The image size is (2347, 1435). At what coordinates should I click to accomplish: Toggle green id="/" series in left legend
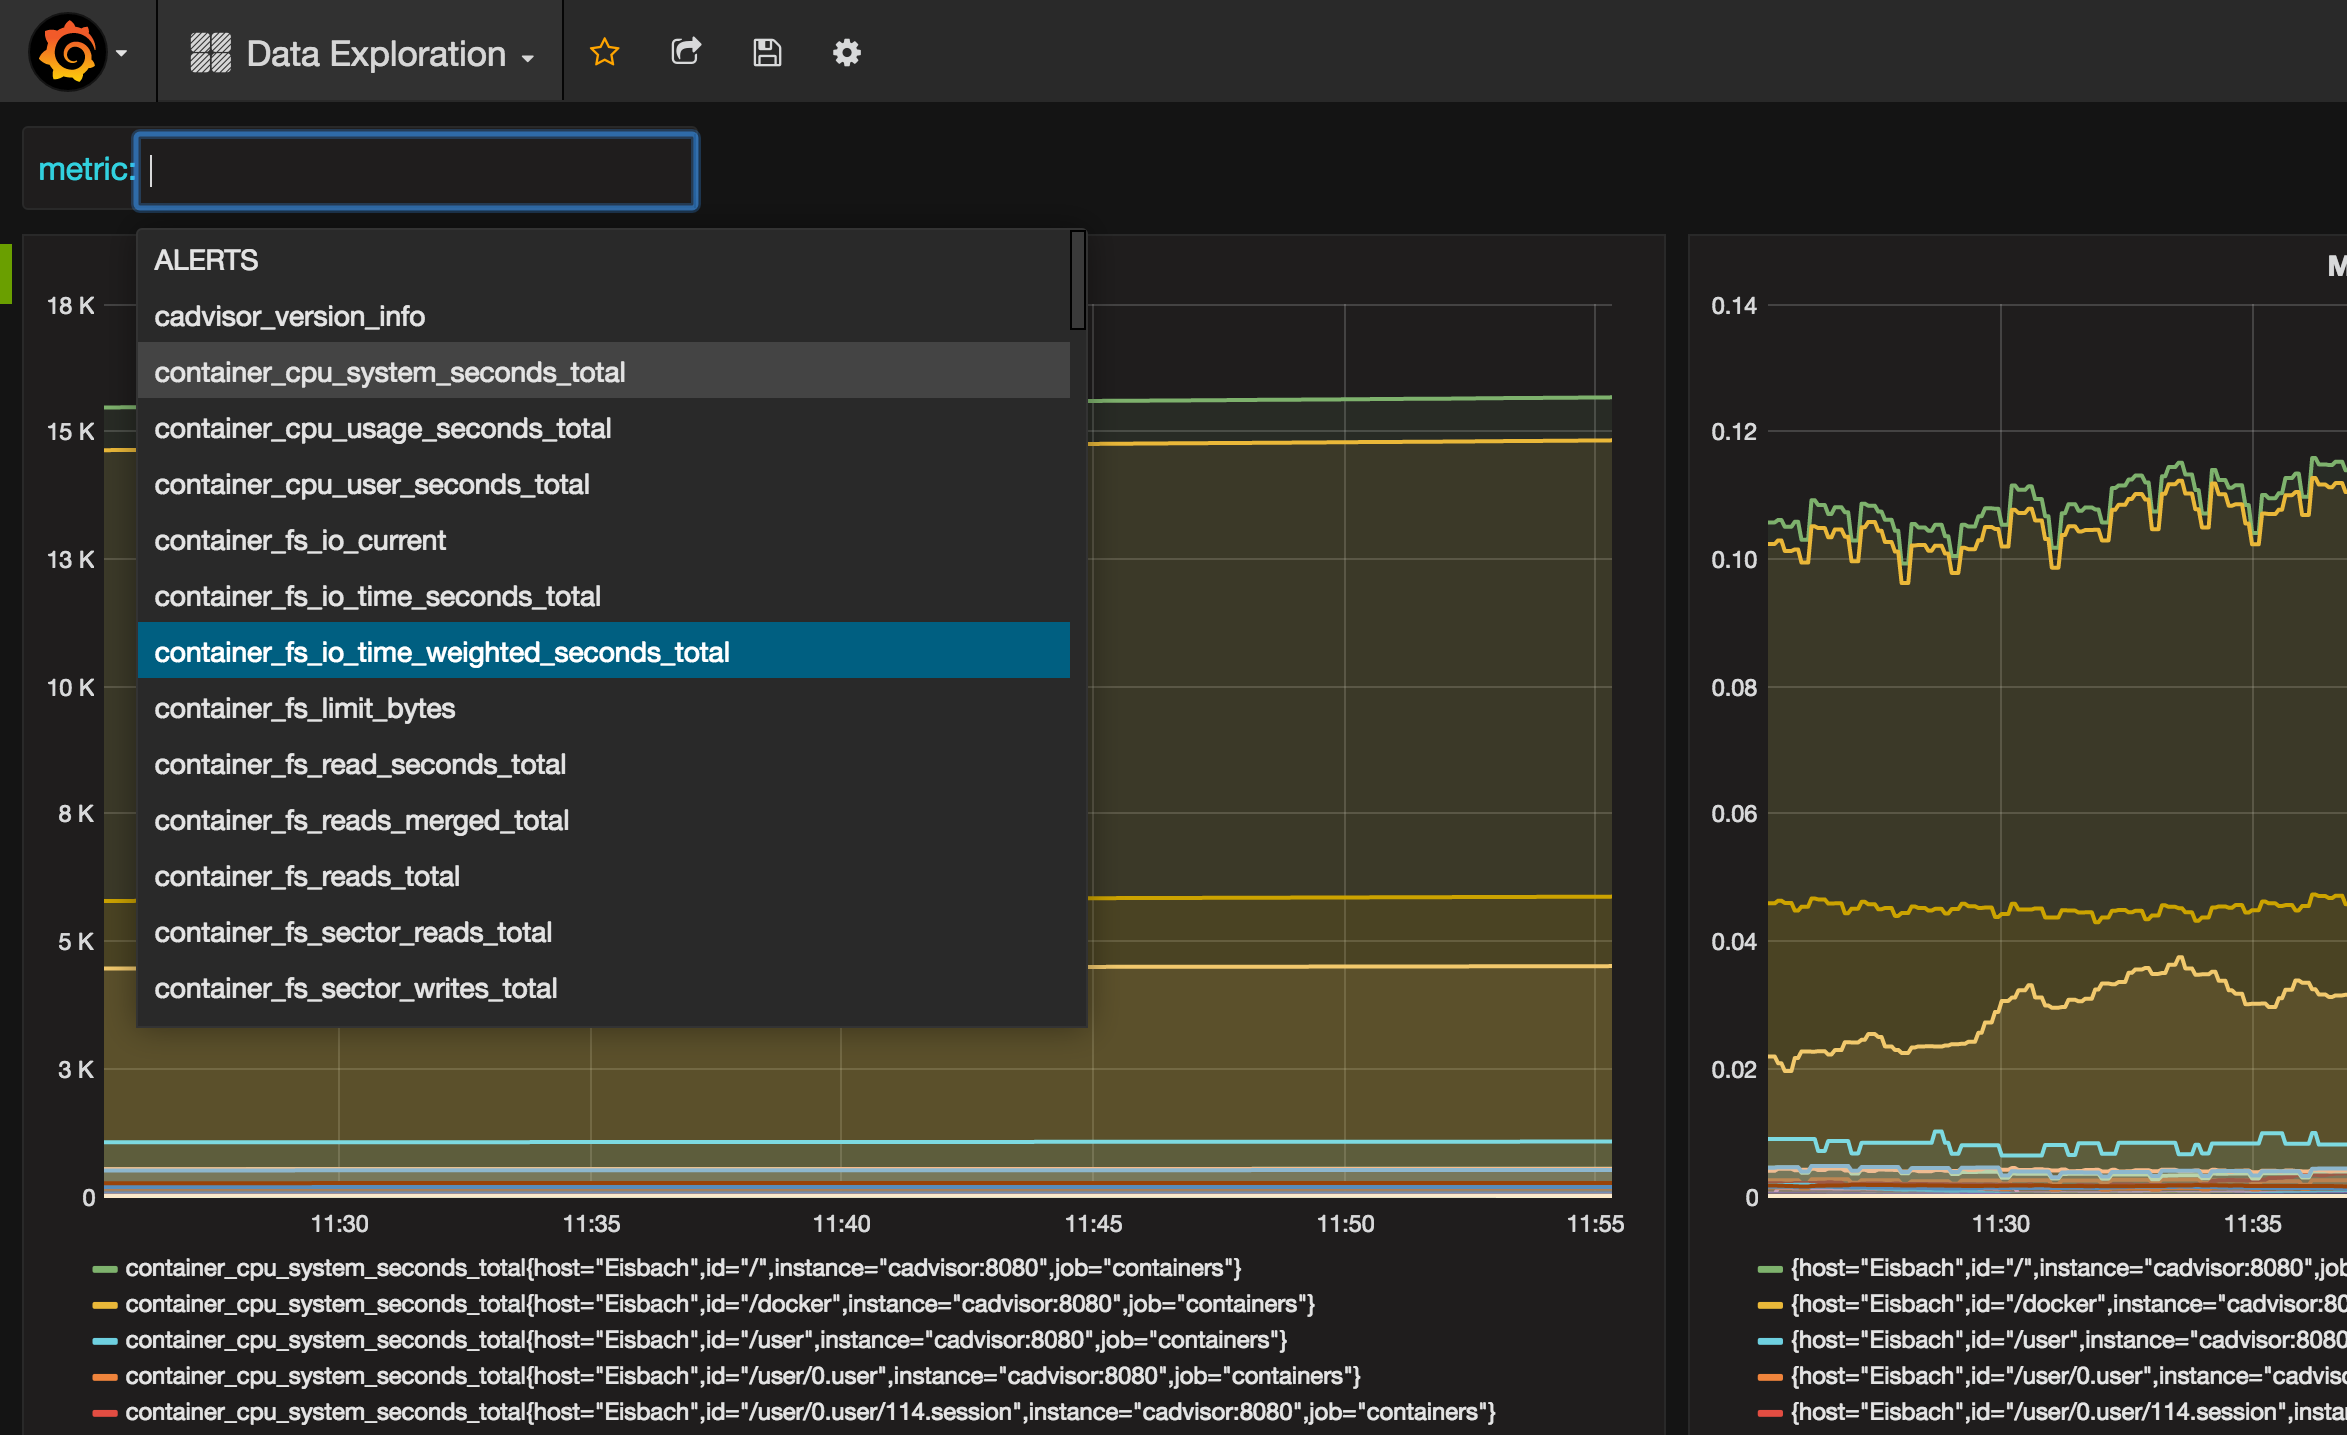click(x=682, y=1268)
